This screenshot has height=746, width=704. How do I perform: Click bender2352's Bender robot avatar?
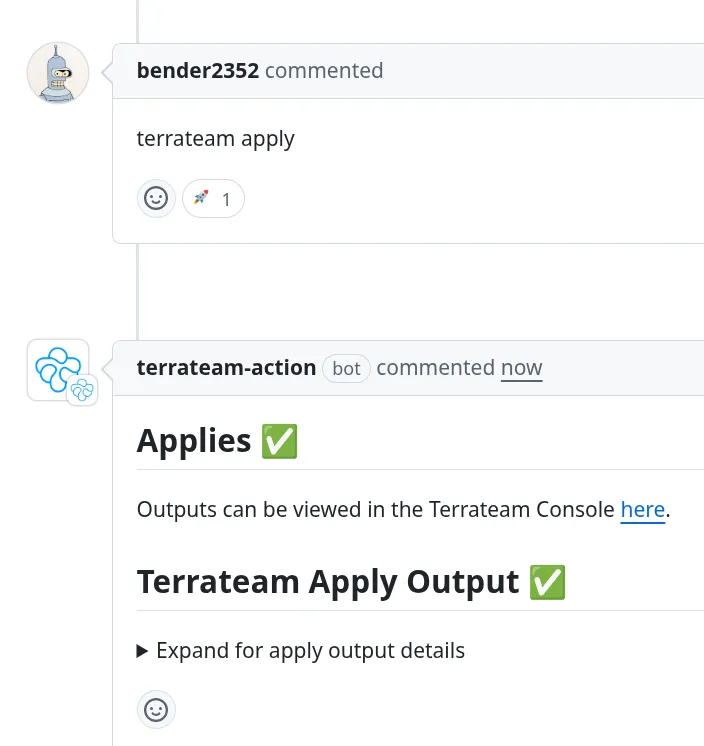[58, 74]
